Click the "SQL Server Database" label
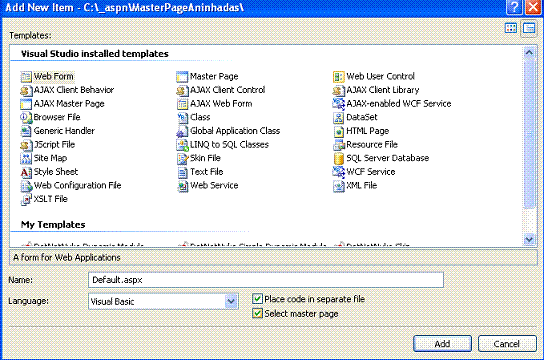This screenshot has width=544, height=360. tap(388, 158)
